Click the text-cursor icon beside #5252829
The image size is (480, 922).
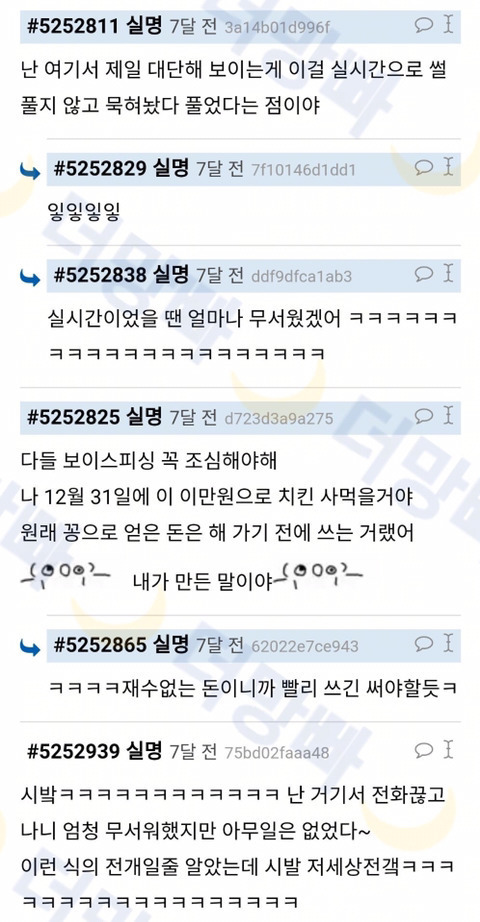[x=448, y=167]
